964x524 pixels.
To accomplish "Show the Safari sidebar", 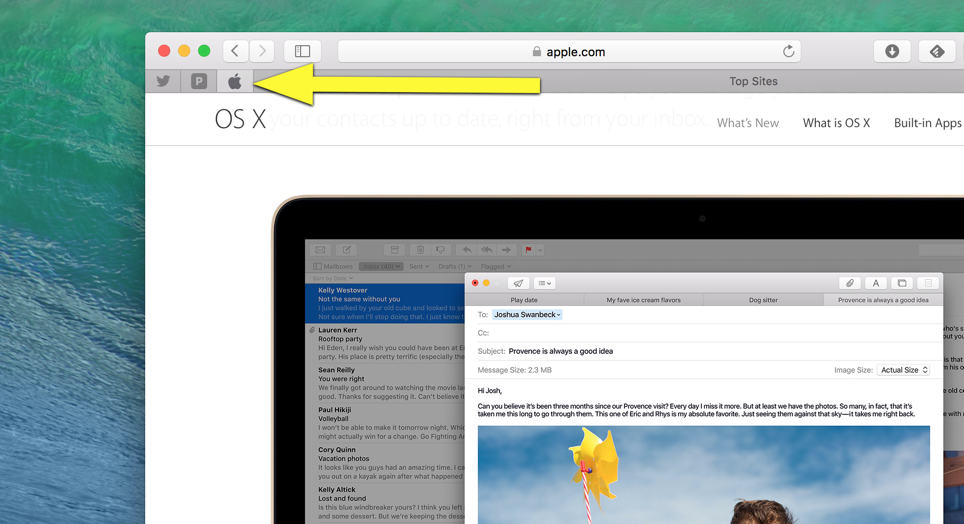I will pos(302,51).
